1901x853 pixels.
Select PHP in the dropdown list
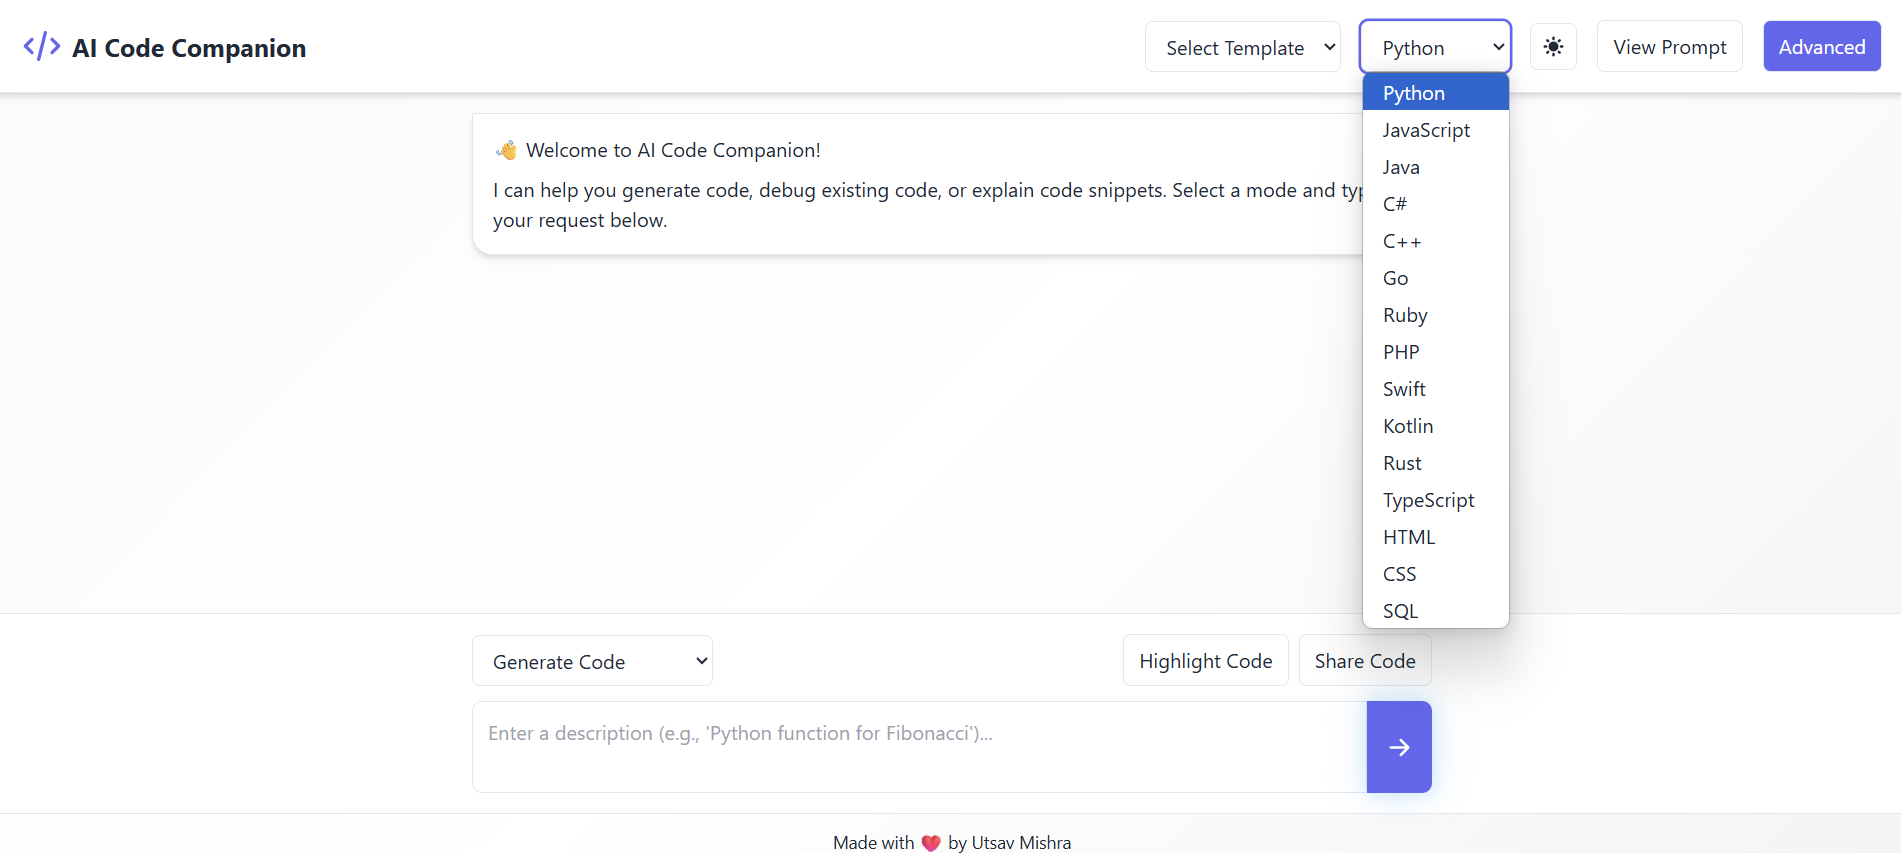(1435, 352)
